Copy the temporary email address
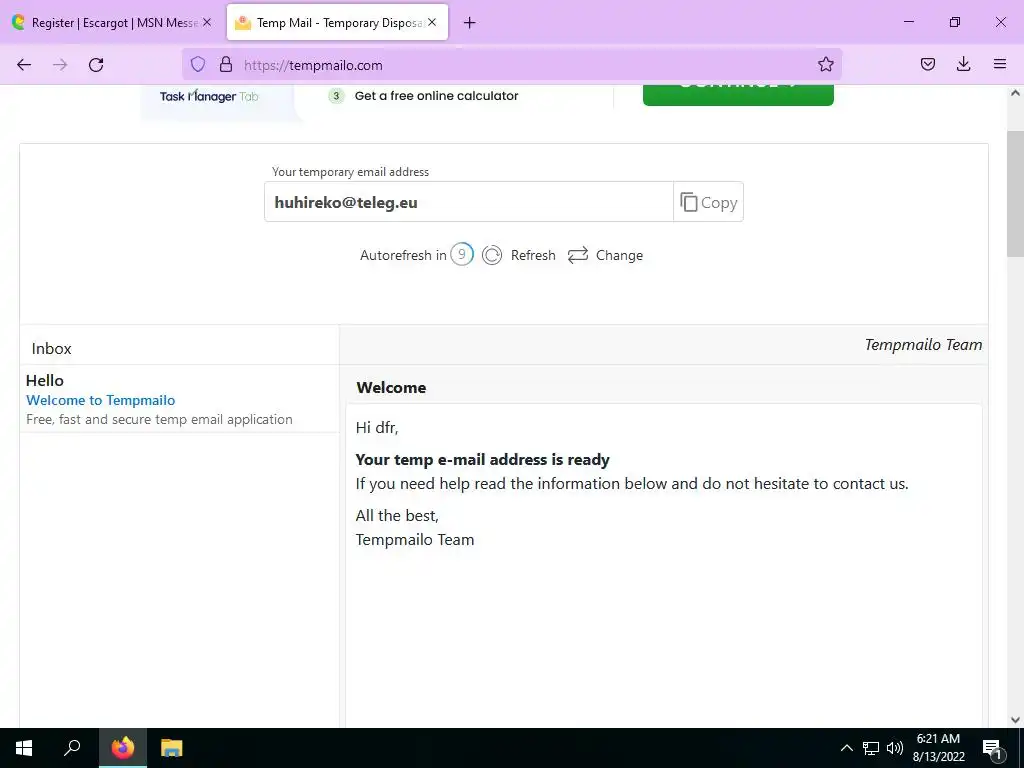1024x768 pixels. tap(709, 202)
